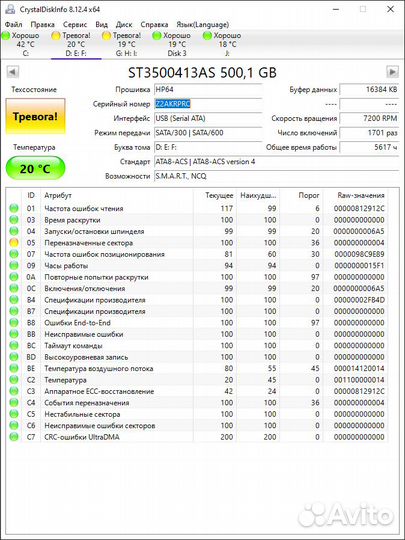Click green status icon for attribute C2
Image resolution: width=405 pixels, height=540 pixels.
coord(14,380)
